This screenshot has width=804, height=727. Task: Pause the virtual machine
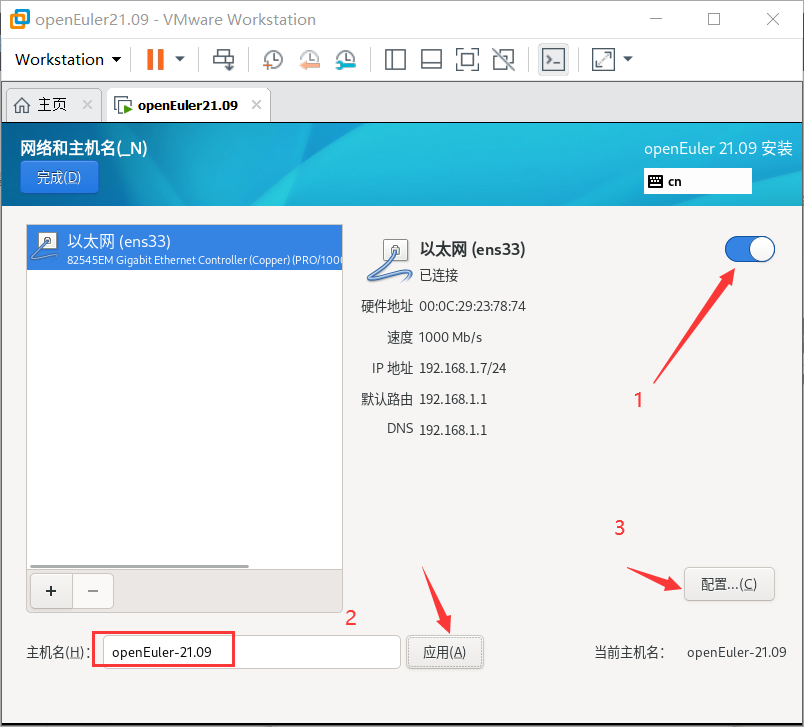[x=155, y=59]
